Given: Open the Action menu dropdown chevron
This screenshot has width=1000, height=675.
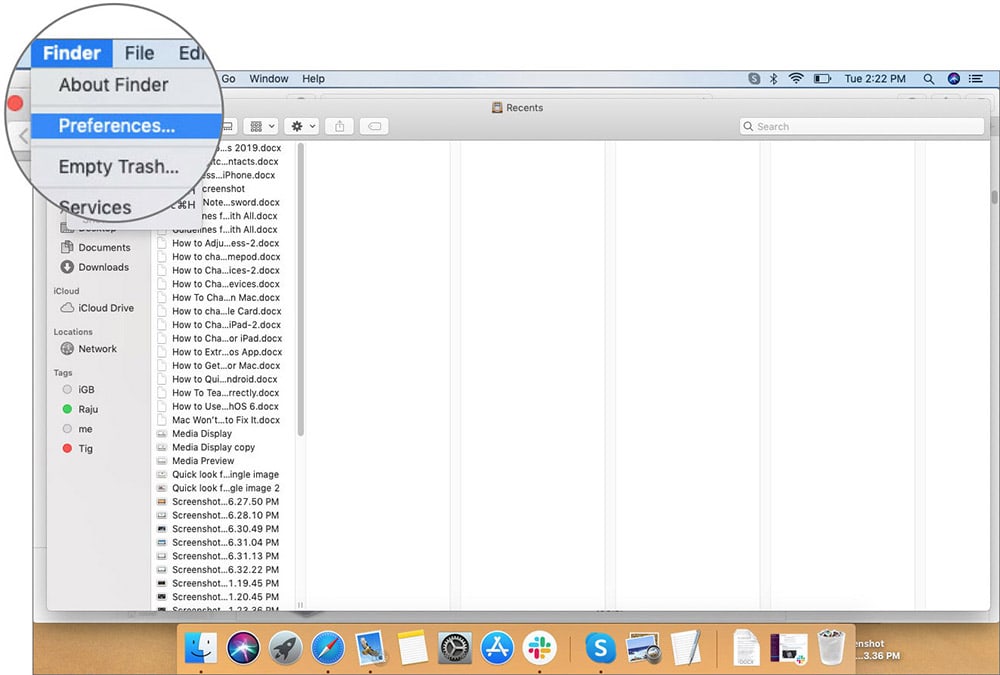Looking at the screenshot, I should (x=312, y=126).
